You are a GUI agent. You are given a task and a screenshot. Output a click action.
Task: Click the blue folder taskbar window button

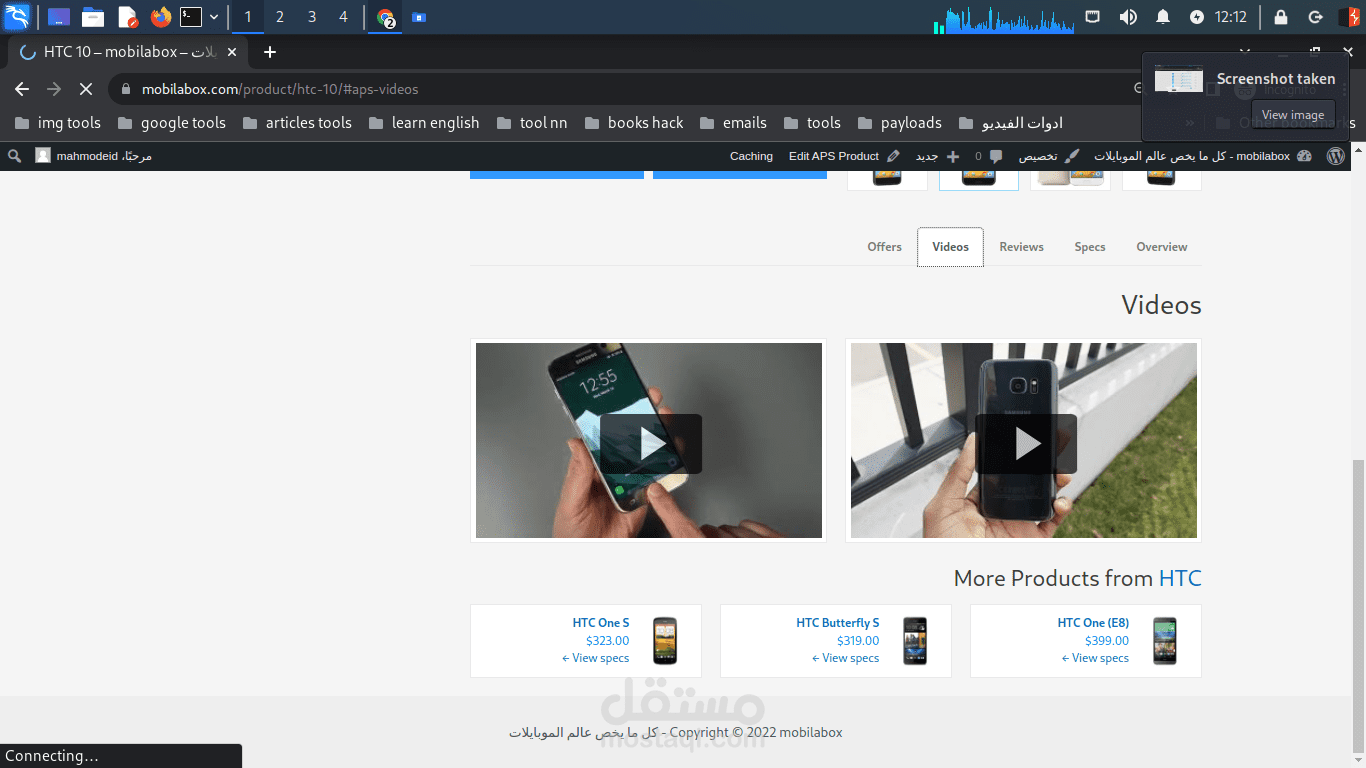click(419, 17)
